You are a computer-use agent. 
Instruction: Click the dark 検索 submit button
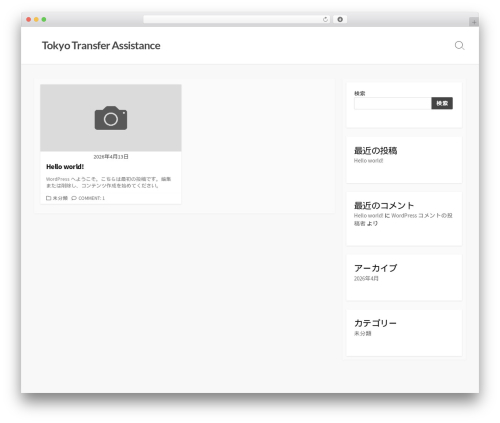[442, 103]
